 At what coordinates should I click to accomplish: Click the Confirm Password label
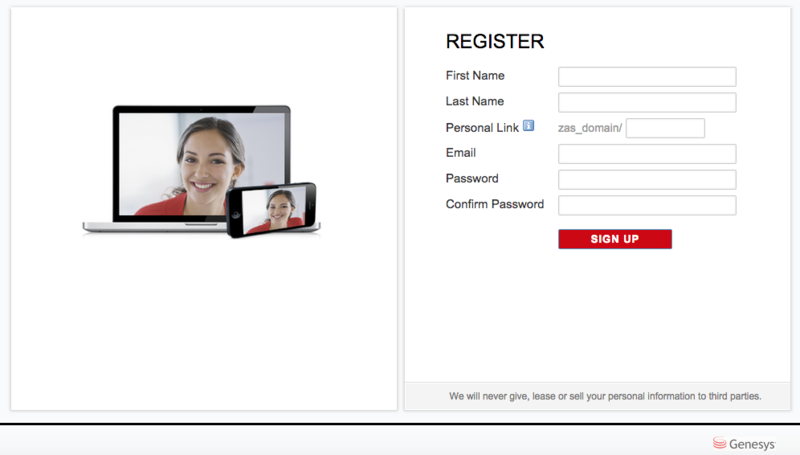[x=495, y=204]
